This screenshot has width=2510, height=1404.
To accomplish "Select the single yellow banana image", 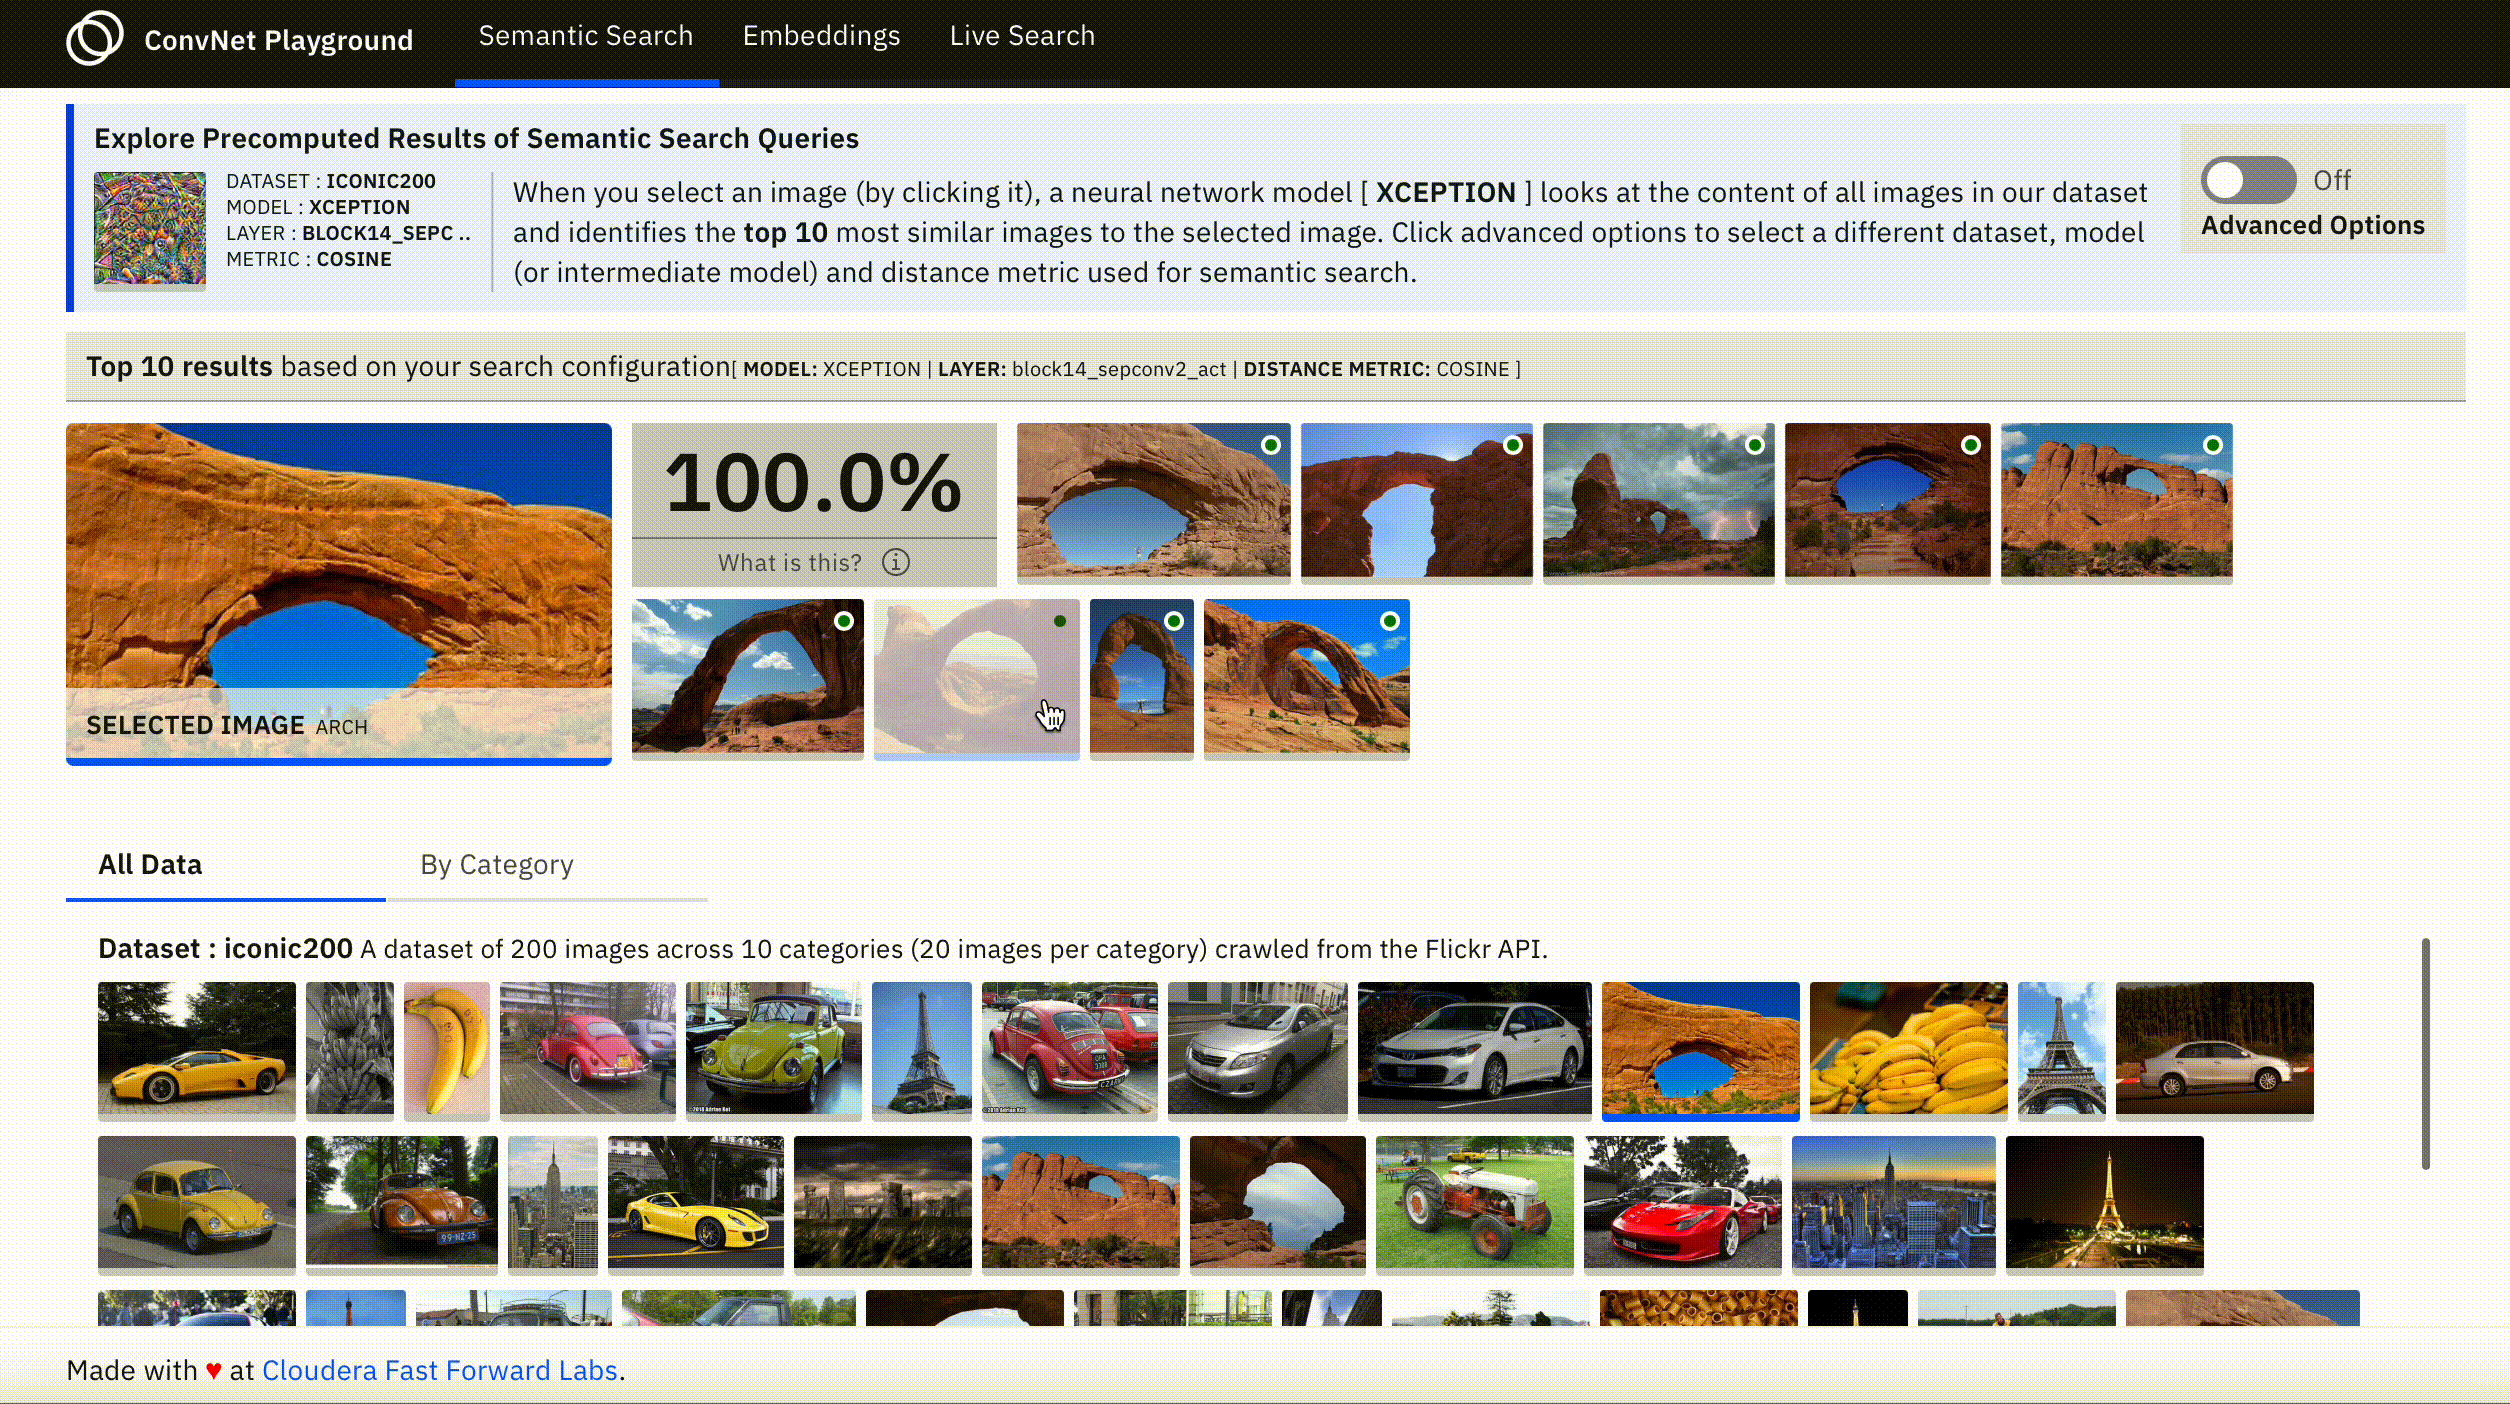I will point(446,1048).
